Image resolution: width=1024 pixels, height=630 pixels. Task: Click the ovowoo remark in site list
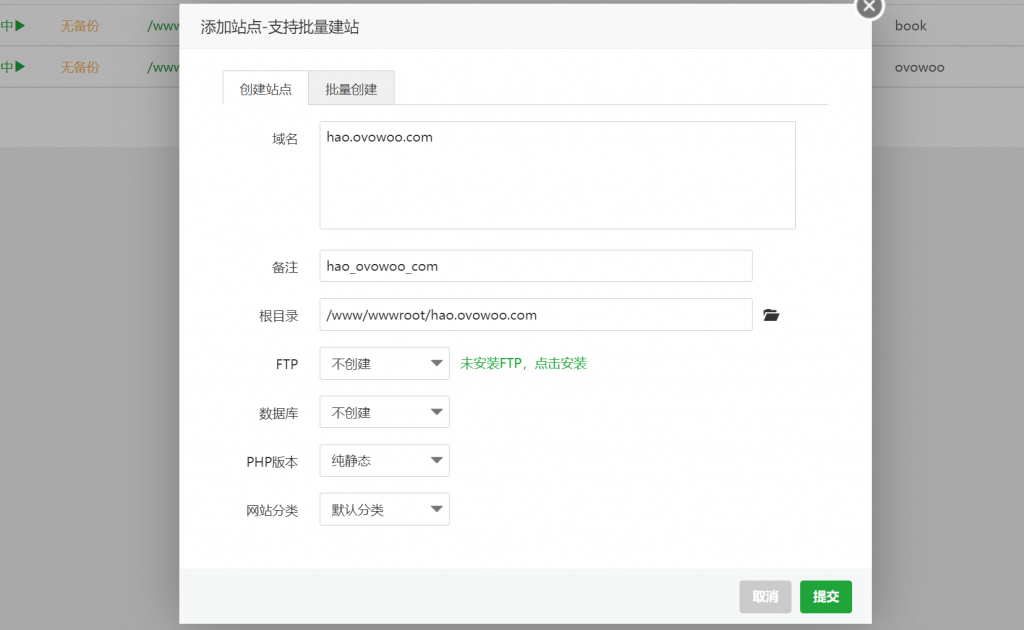tap(919, 68)
